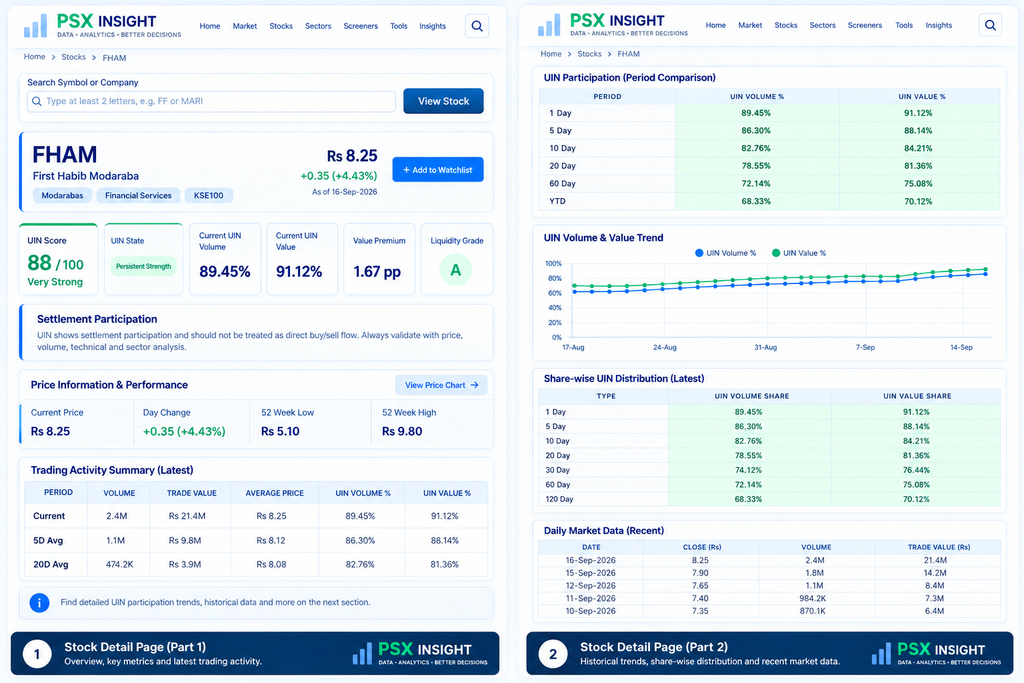This screenshot has width=1024, height=683.
Task: Click YTD row in Period Comparison table
Action: tap(769, 201)
